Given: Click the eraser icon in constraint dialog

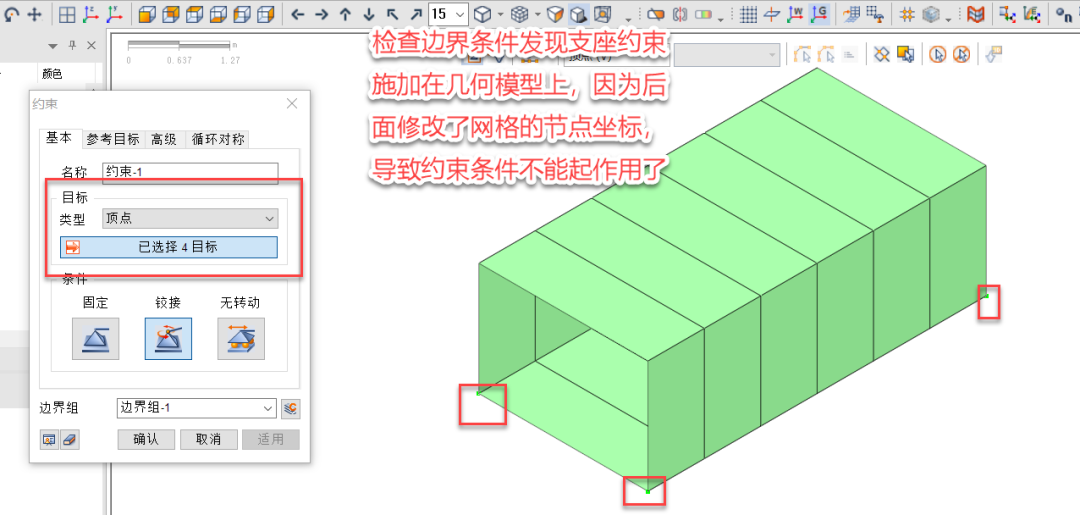Looking at the screenshot, I should click(70, 440).
